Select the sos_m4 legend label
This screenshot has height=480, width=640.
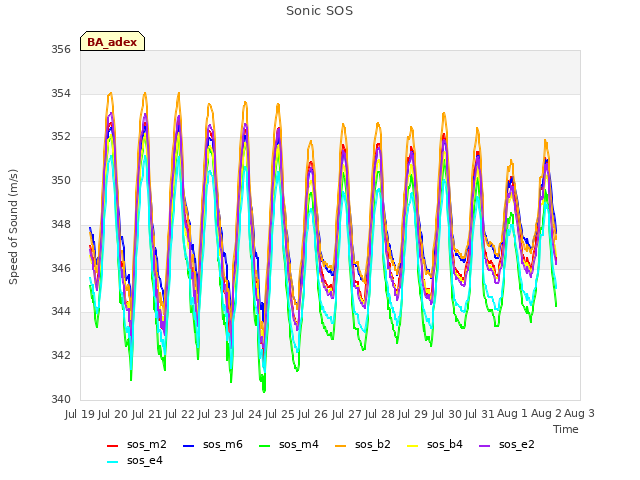(299, 444)
